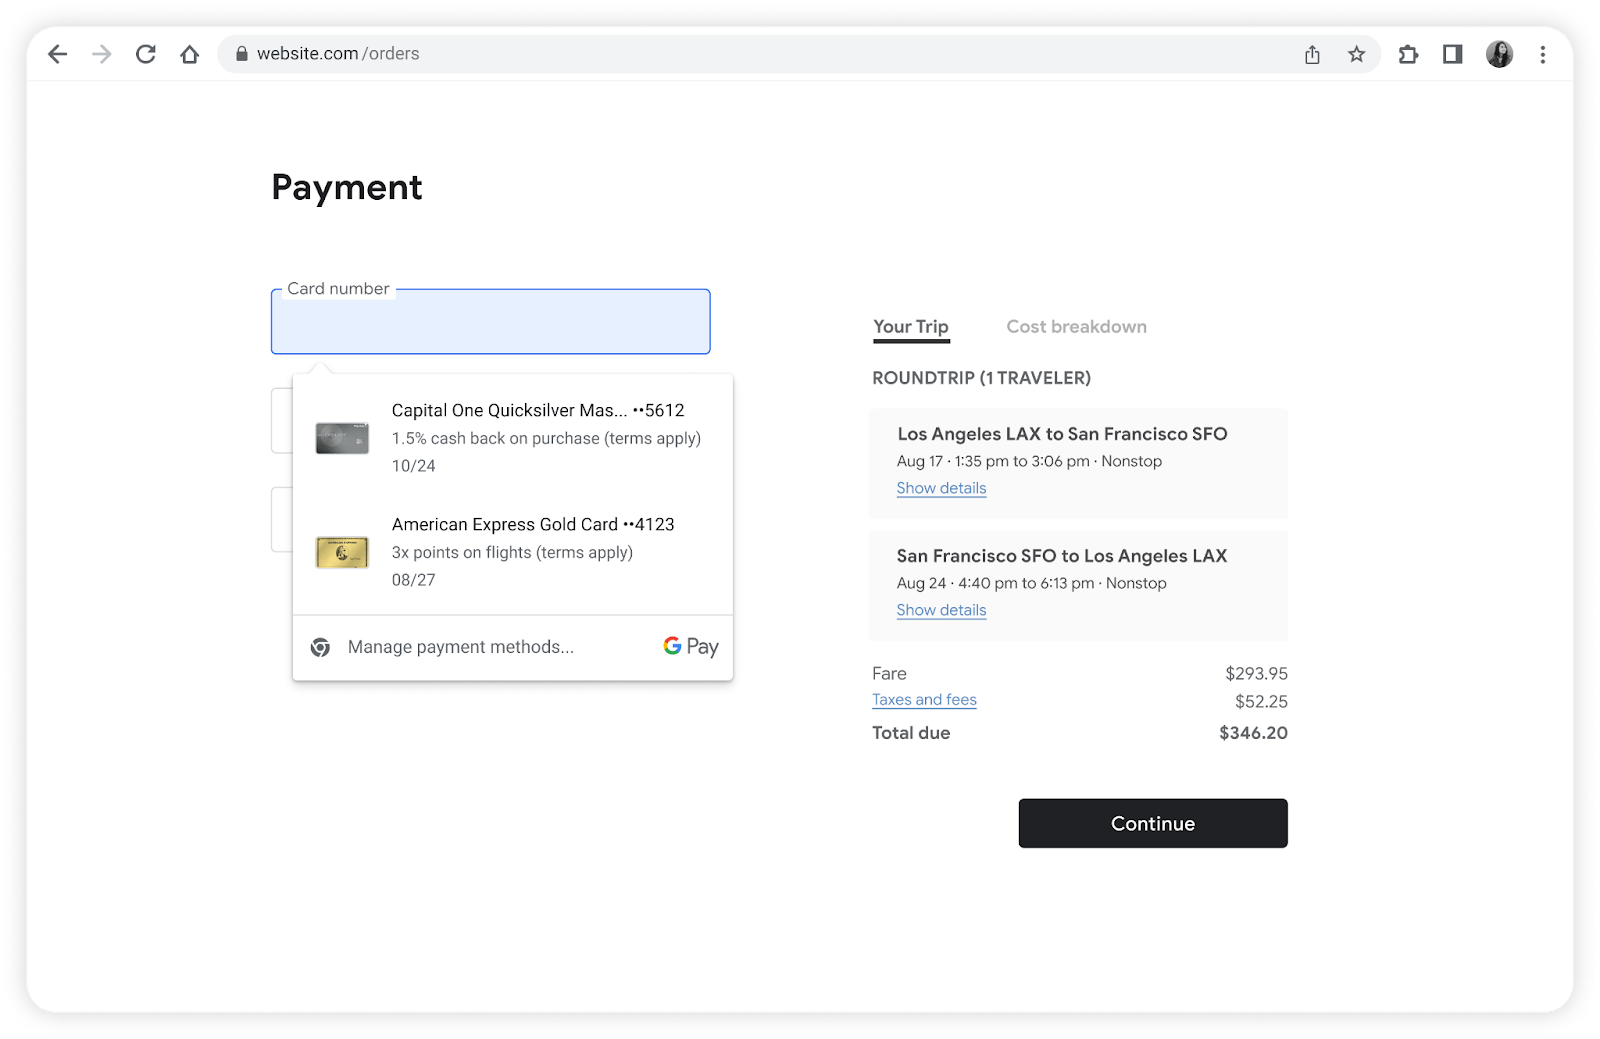The width and height of the screenshot is (1600, 1039).
Task: Open the browser extensions puzzle icon
Action: tap(1409, 55)
